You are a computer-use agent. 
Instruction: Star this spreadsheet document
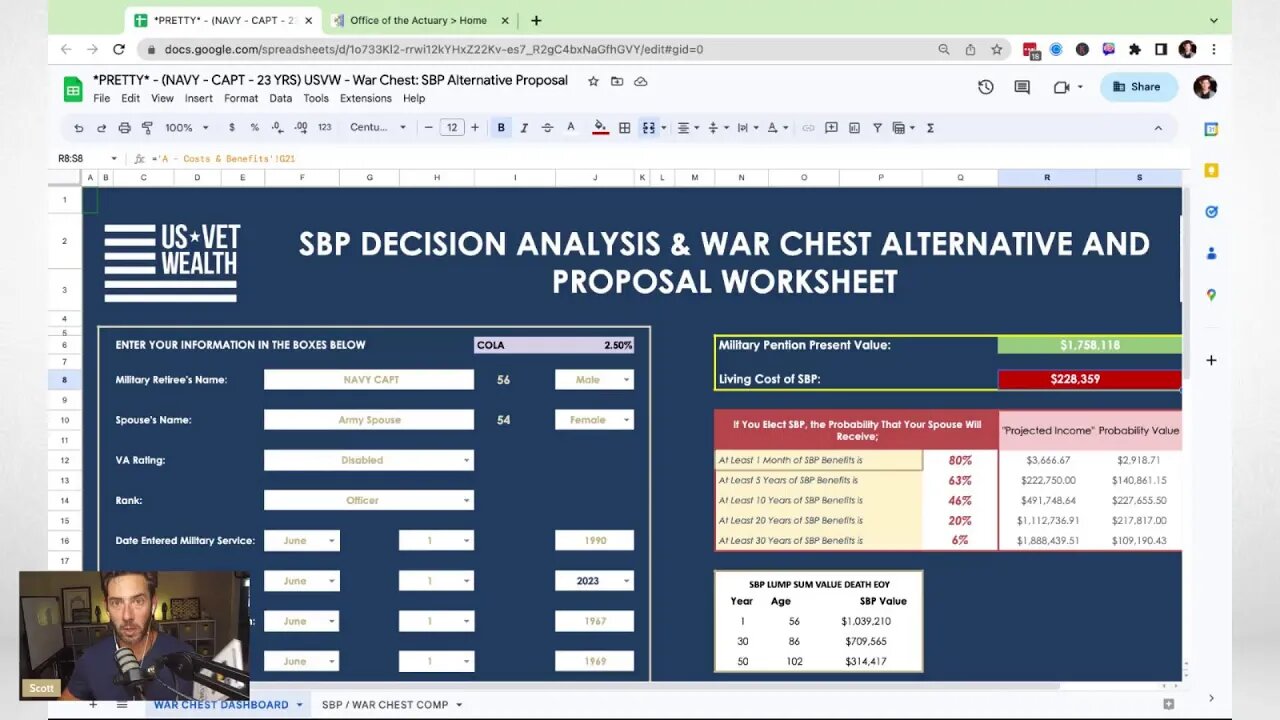[x=594, y=81]
